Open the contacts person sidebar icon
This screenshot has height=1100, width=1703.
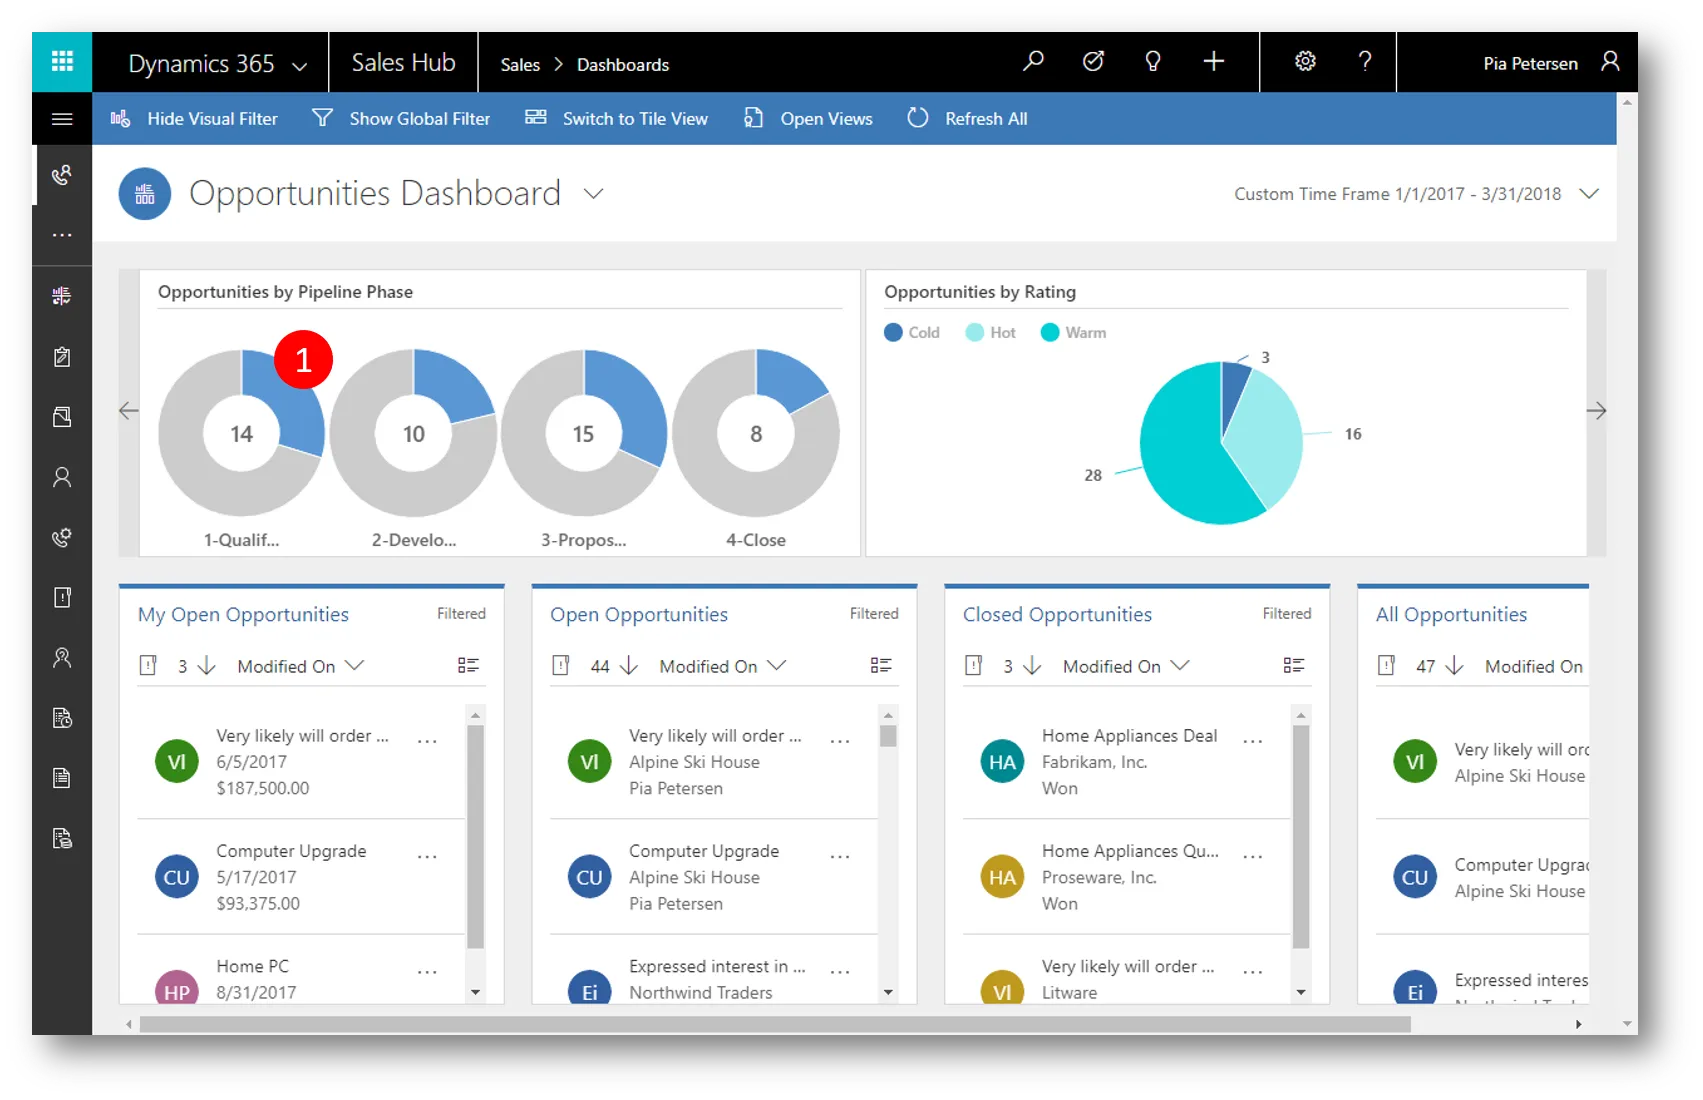click(x=62, y=477)
